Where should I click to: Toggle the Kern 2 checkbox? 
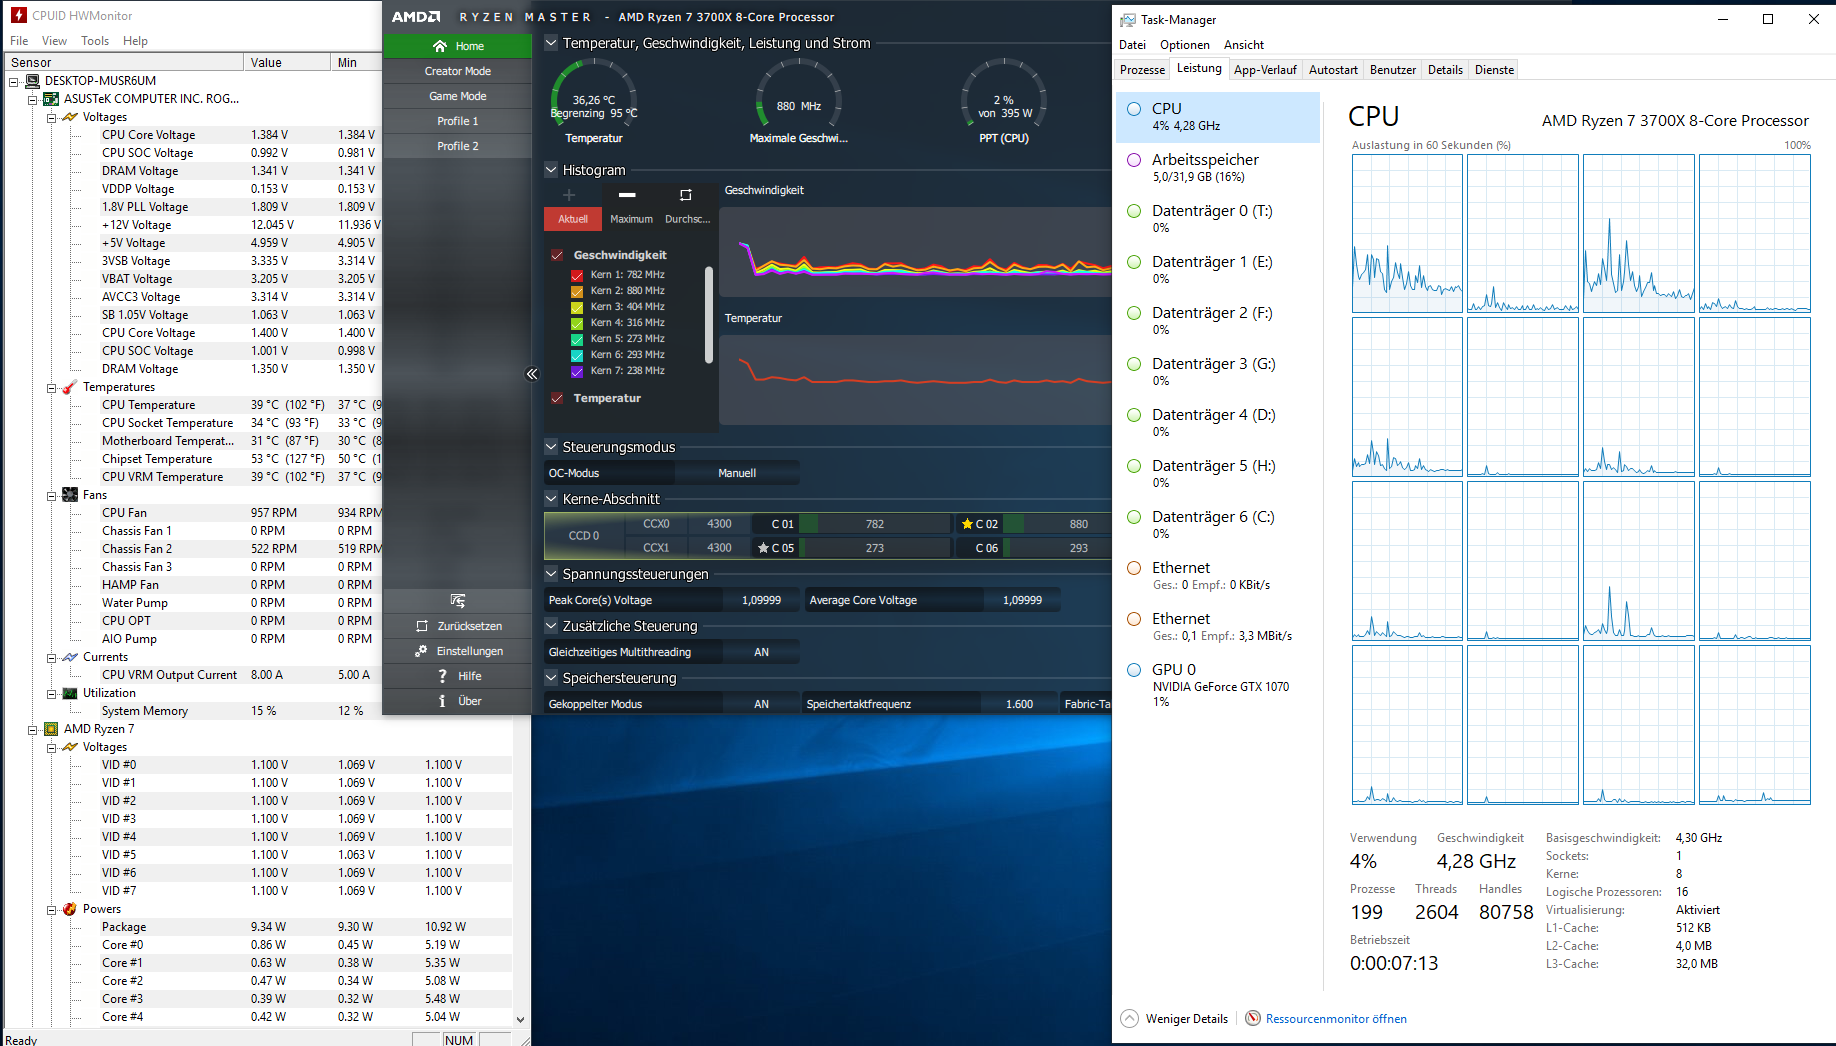pos(577,291)
